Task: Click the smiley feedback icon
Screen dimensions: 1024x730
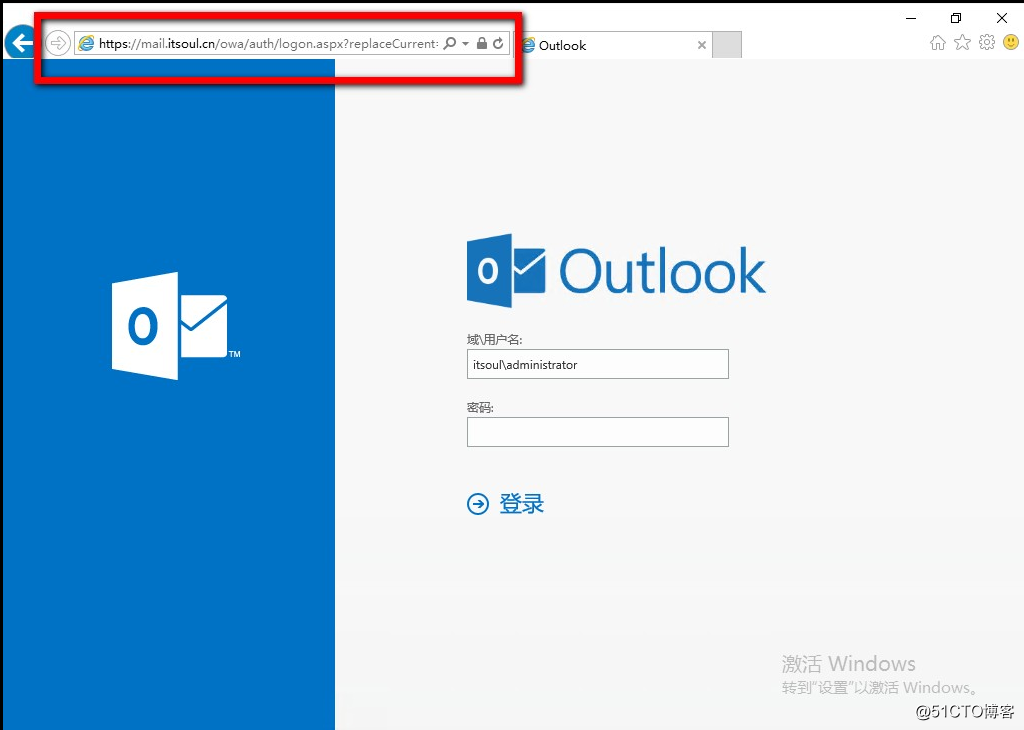Action: coord(1011,43)
